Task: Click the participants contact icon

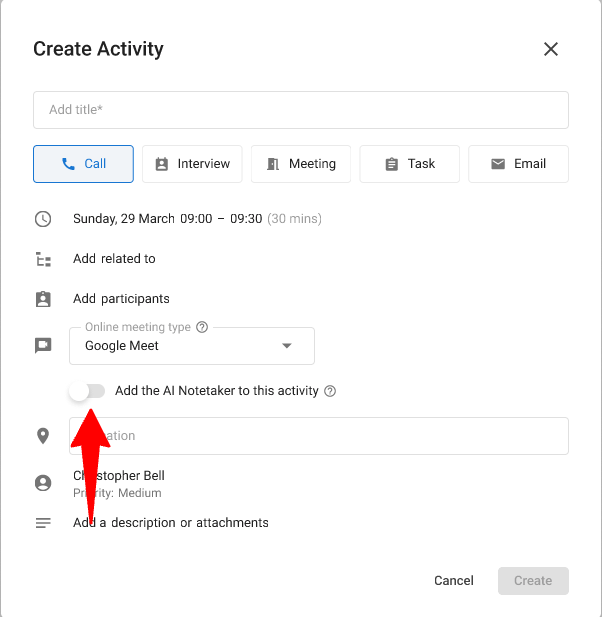Action: click(43, 299)
